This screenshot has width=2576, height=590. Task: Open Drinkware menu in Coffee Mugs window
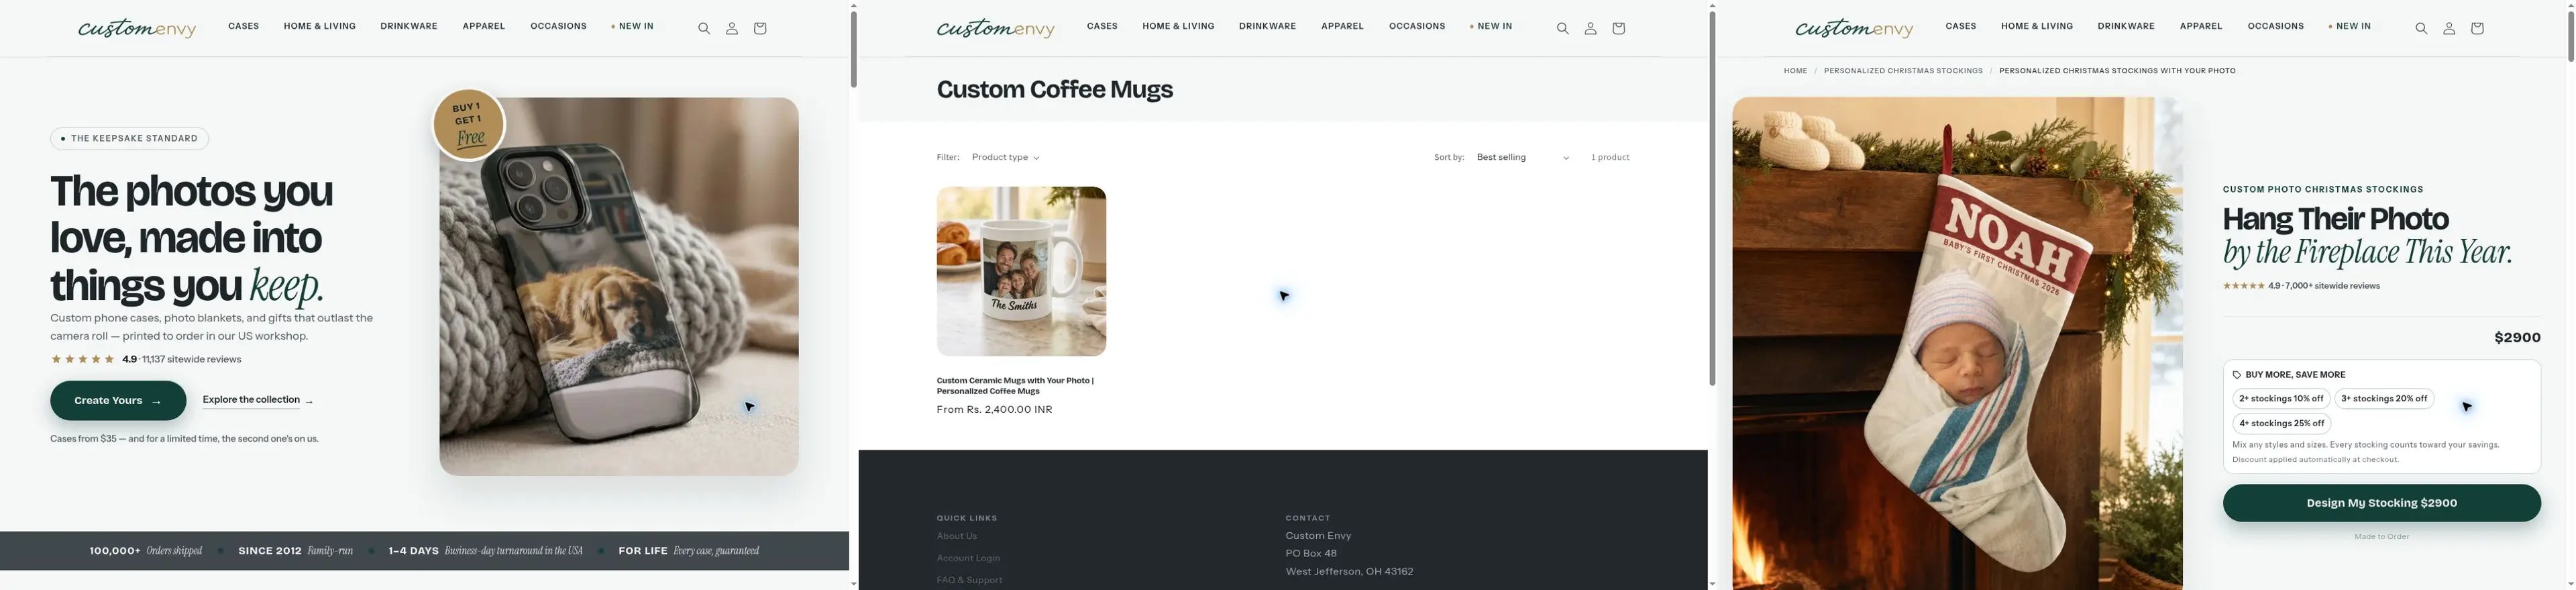1268,26
